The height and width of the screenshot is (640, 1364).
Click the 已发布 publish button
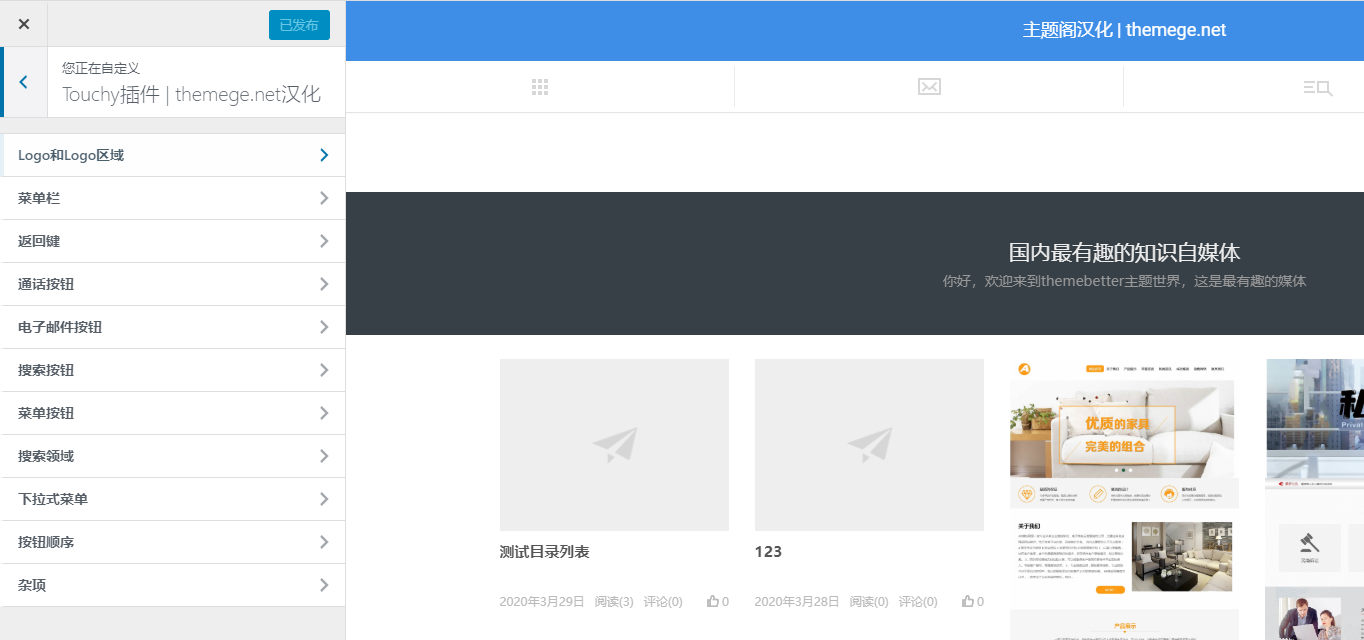pos(299,25)
